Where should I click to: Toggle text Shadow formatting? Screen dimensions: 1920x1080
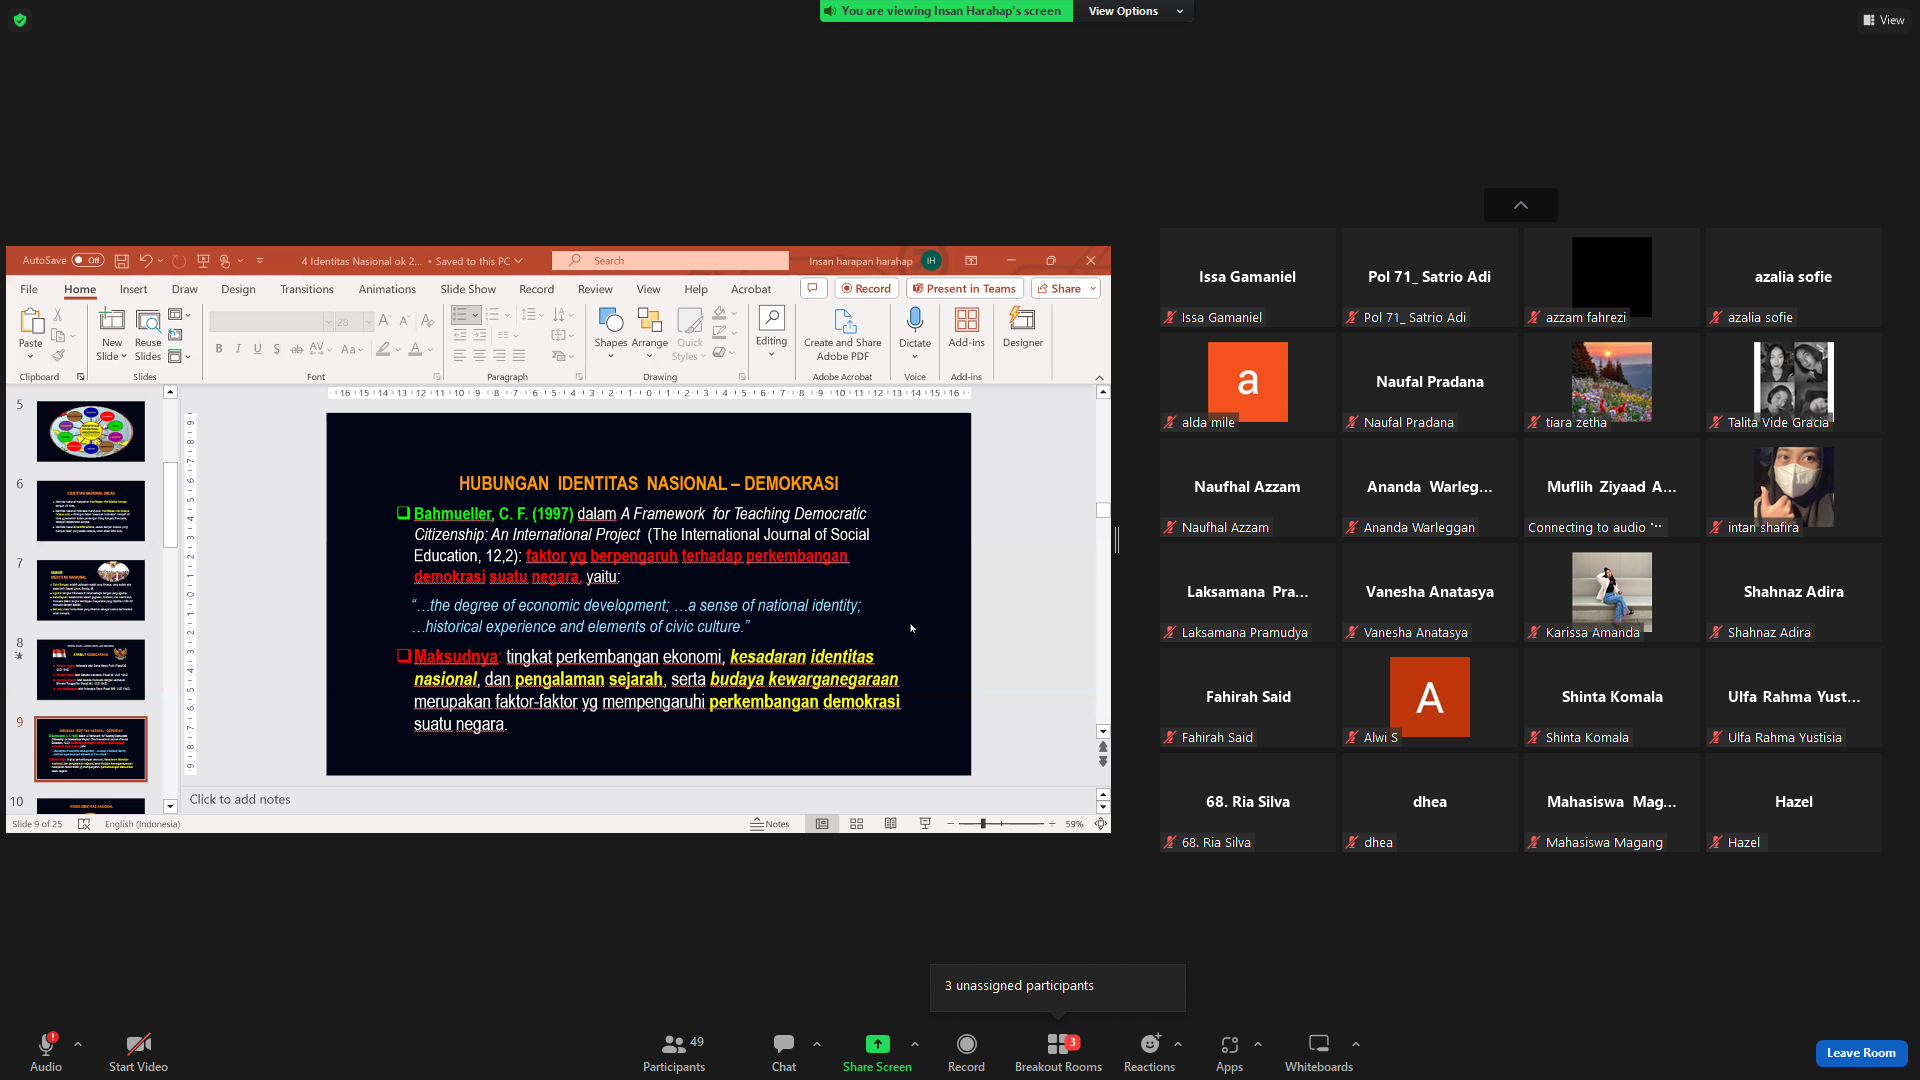click(x=277, y=349)
